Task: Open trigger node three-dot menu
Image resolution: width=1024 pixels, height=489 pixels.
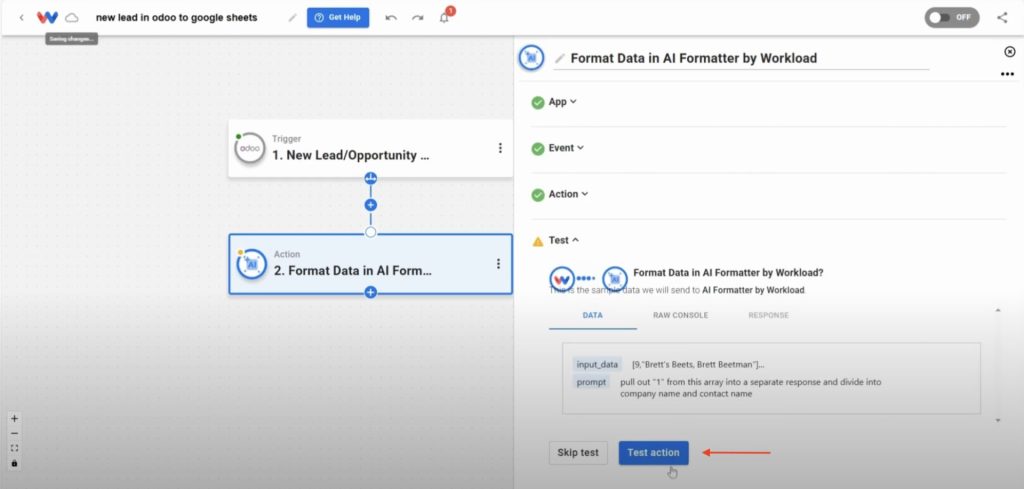Action: [x=500, y=148]
